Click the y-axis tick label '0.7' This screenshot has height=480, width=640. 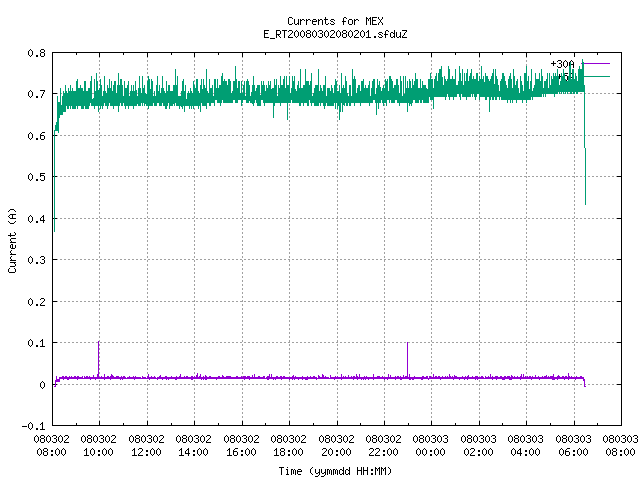click(x=37, y=94)
